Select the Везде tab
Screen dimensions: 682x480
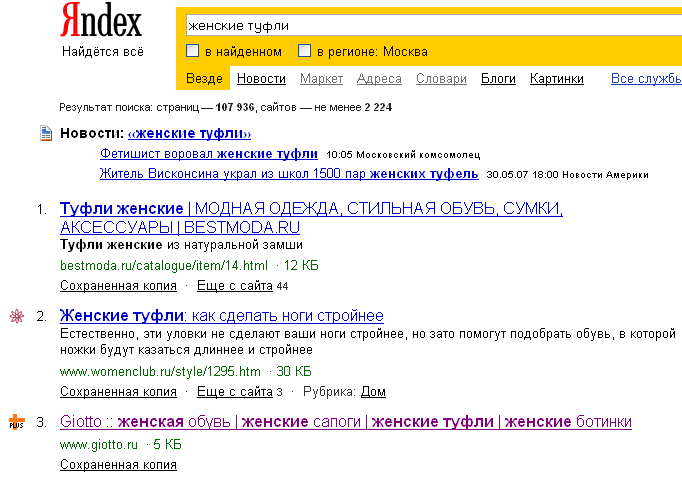[204, 78]
